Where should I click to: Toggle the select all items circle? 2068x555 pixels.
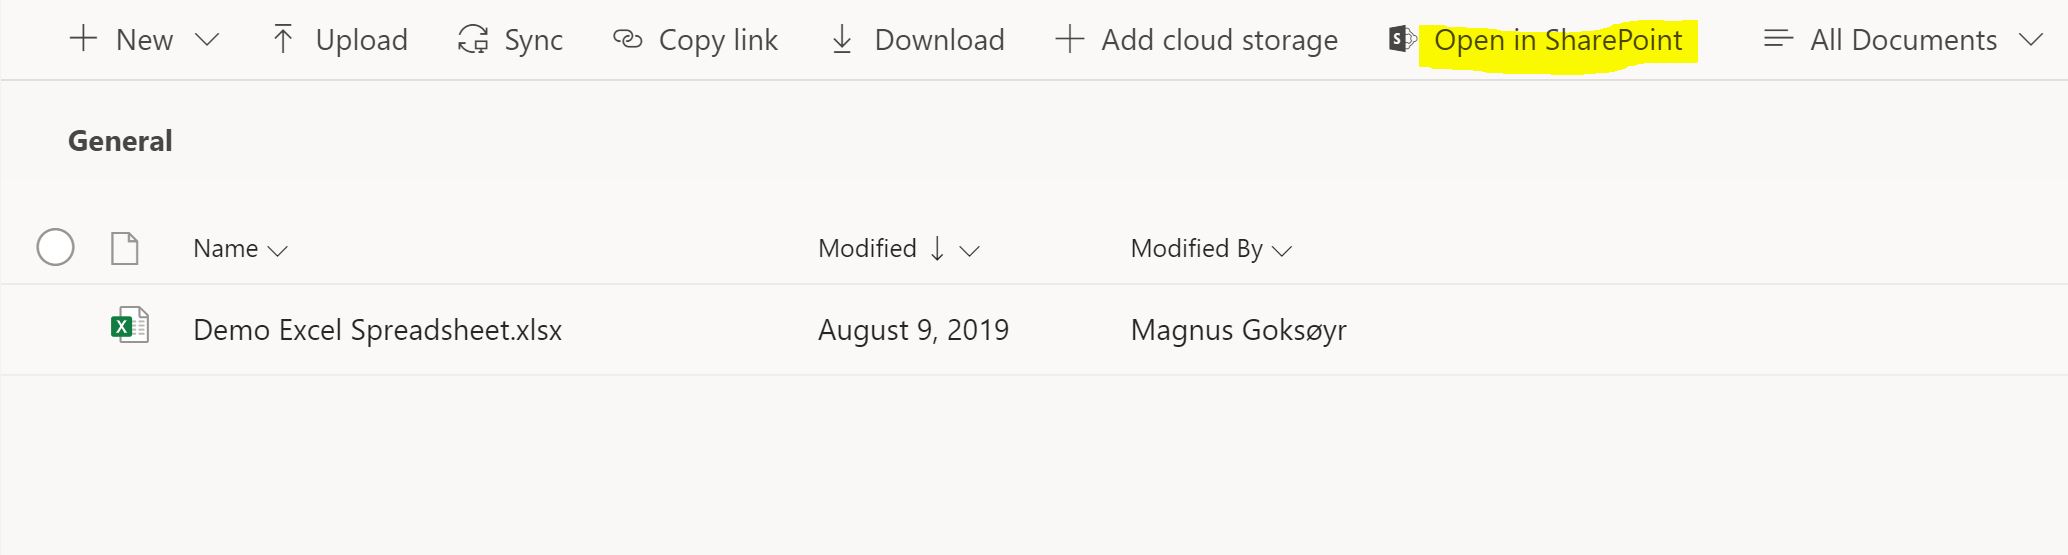tap(55, 247)
